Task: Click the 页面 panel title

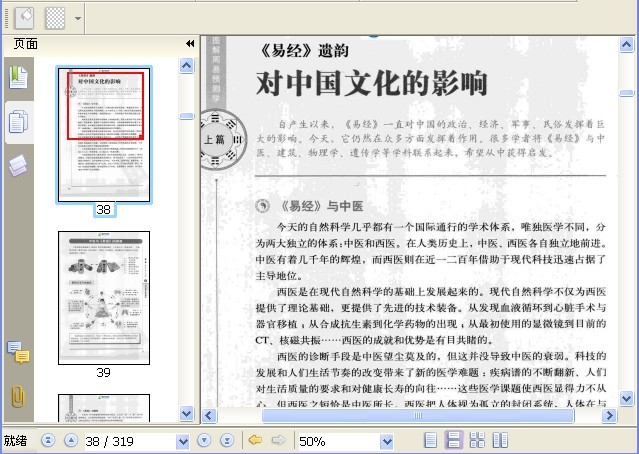Action: [x=25, y=44]
